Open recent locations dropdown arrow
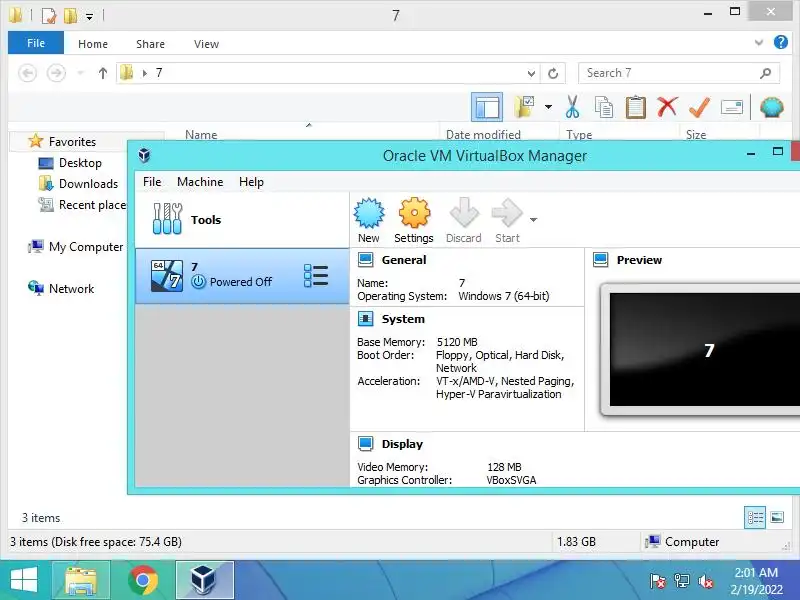This screenshot has width=800, height=600. tap(81, 73)
